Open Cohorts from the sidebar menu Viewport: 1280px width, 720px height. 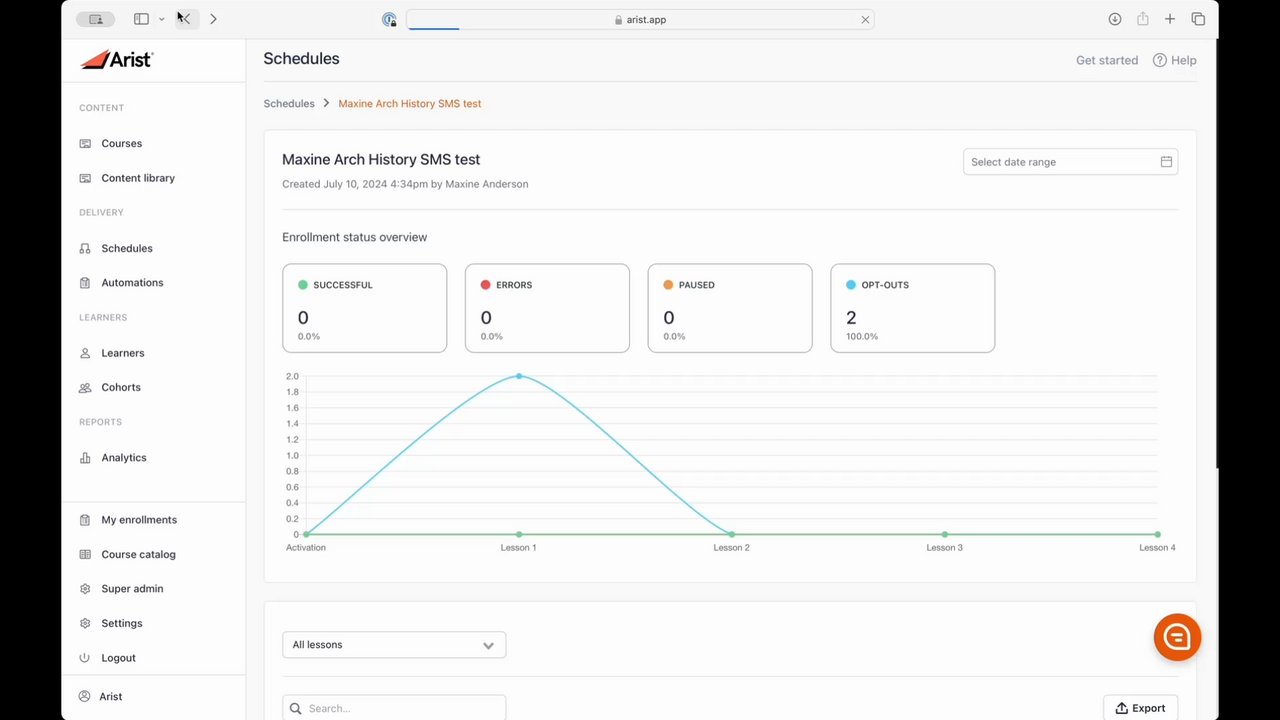click(120, 388)
